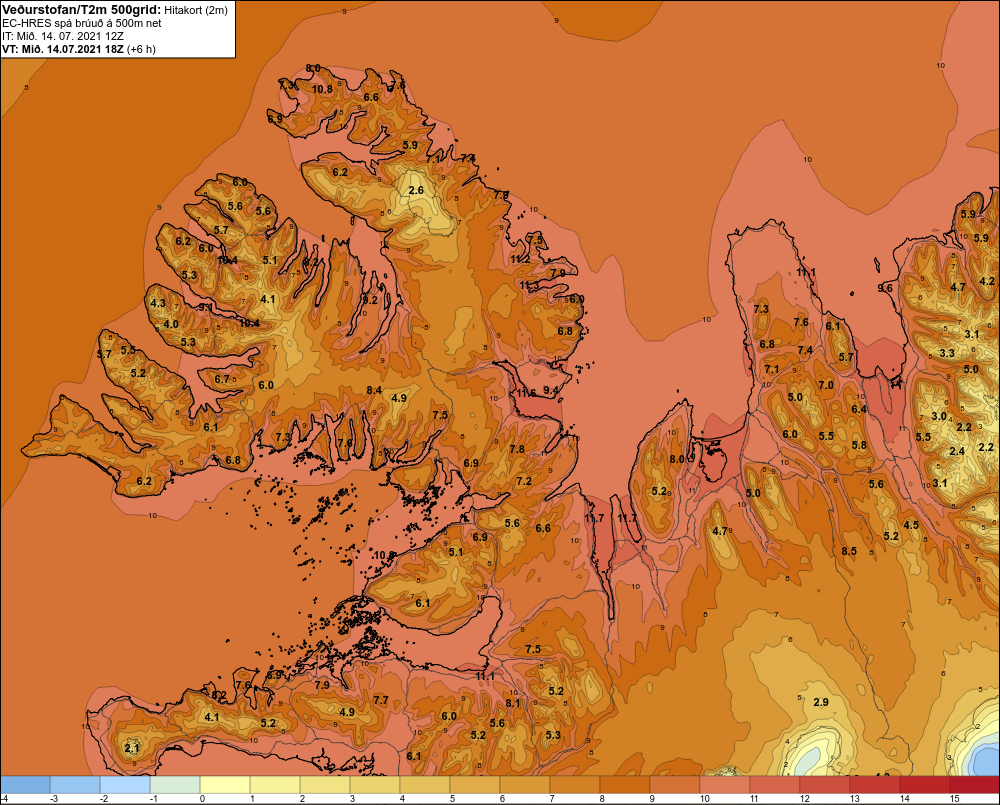Click the 11.2 temperature label

[x=520, y=260]
